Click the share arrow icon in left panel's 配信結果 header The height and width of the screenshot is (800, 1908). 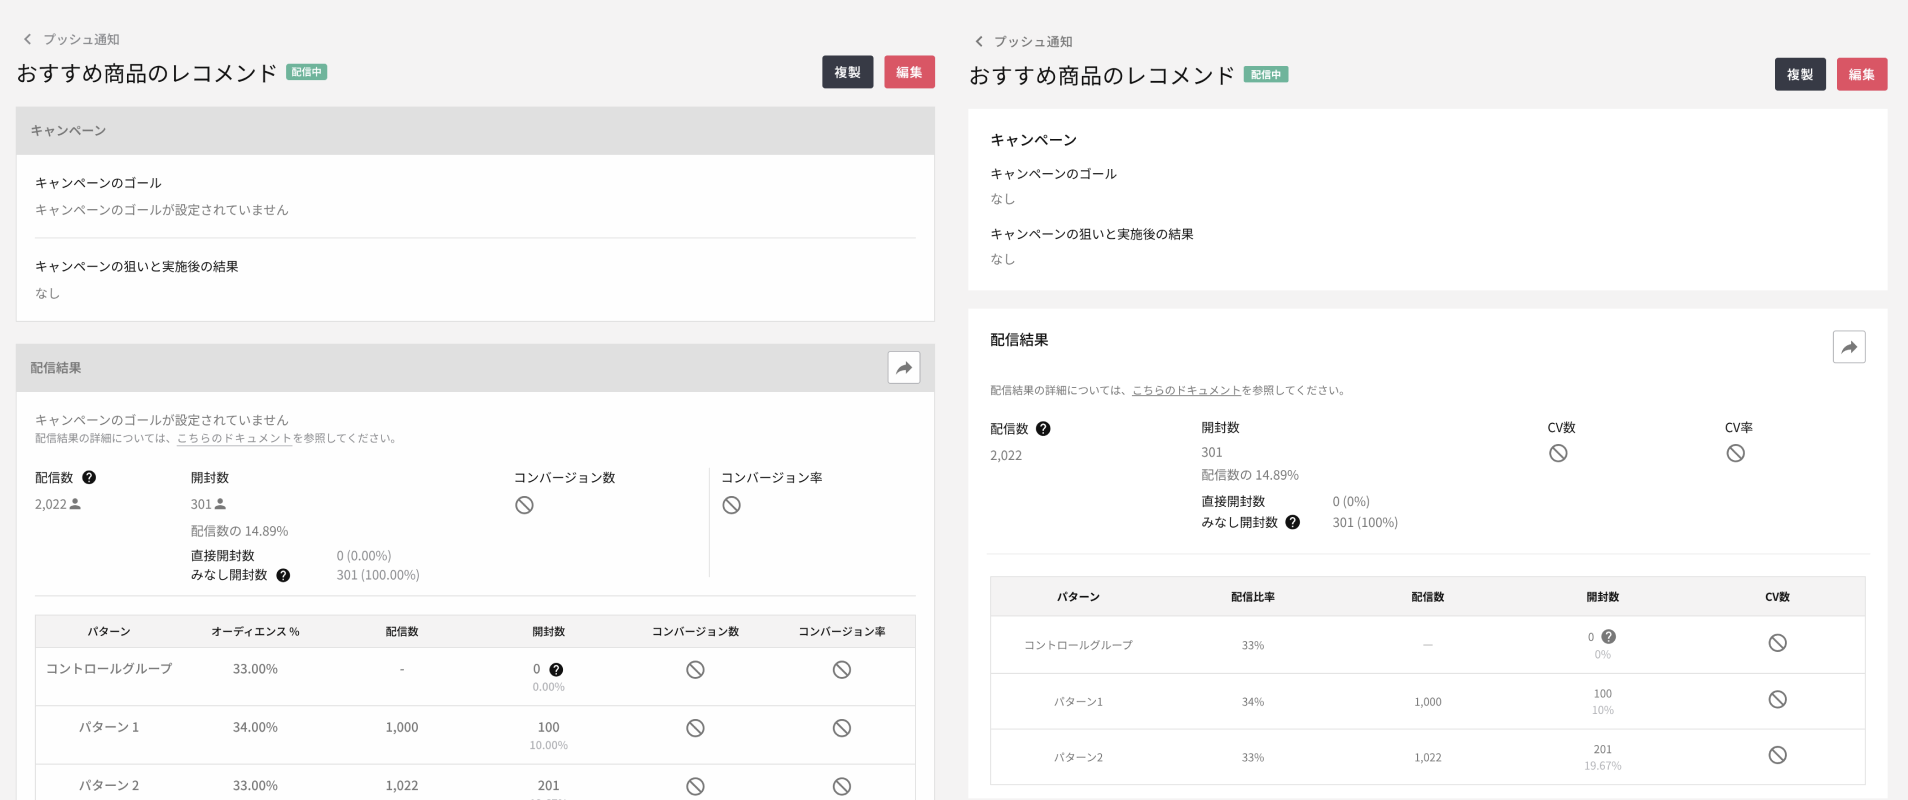[x=904, y=368]
